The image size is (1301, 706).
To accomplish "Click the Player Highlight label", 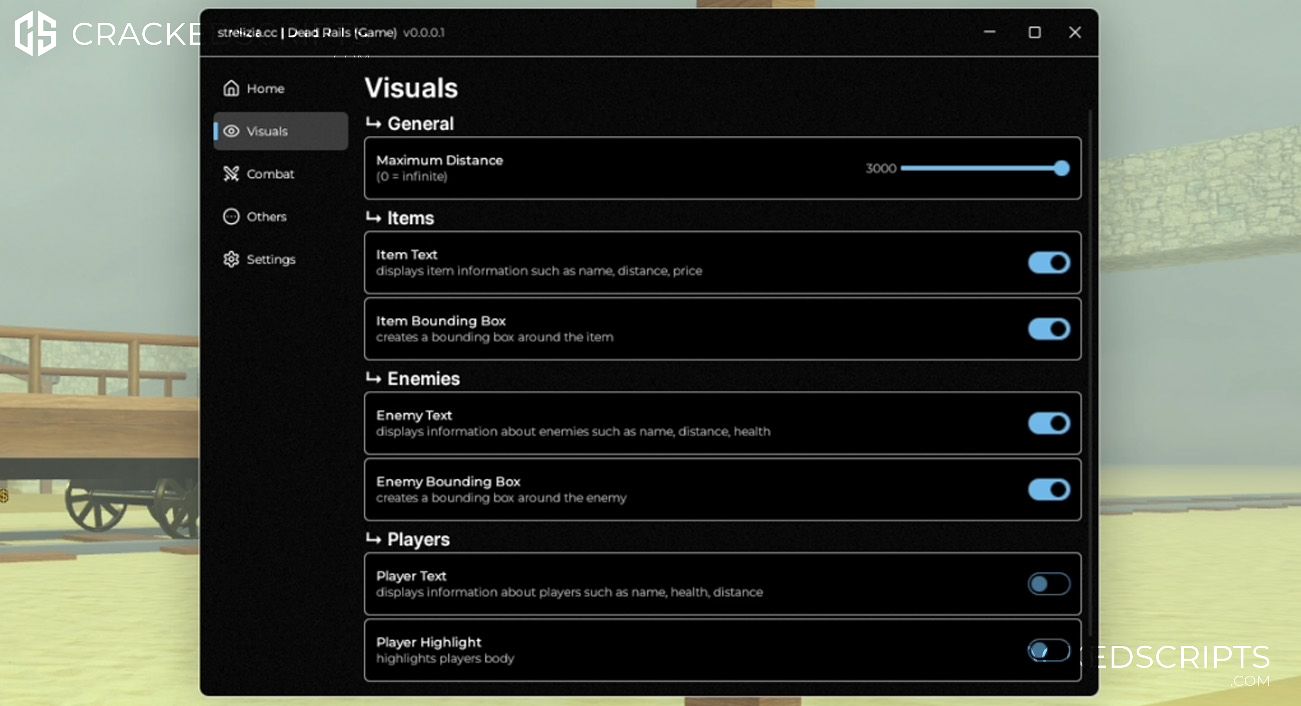I will pos(428,642).
